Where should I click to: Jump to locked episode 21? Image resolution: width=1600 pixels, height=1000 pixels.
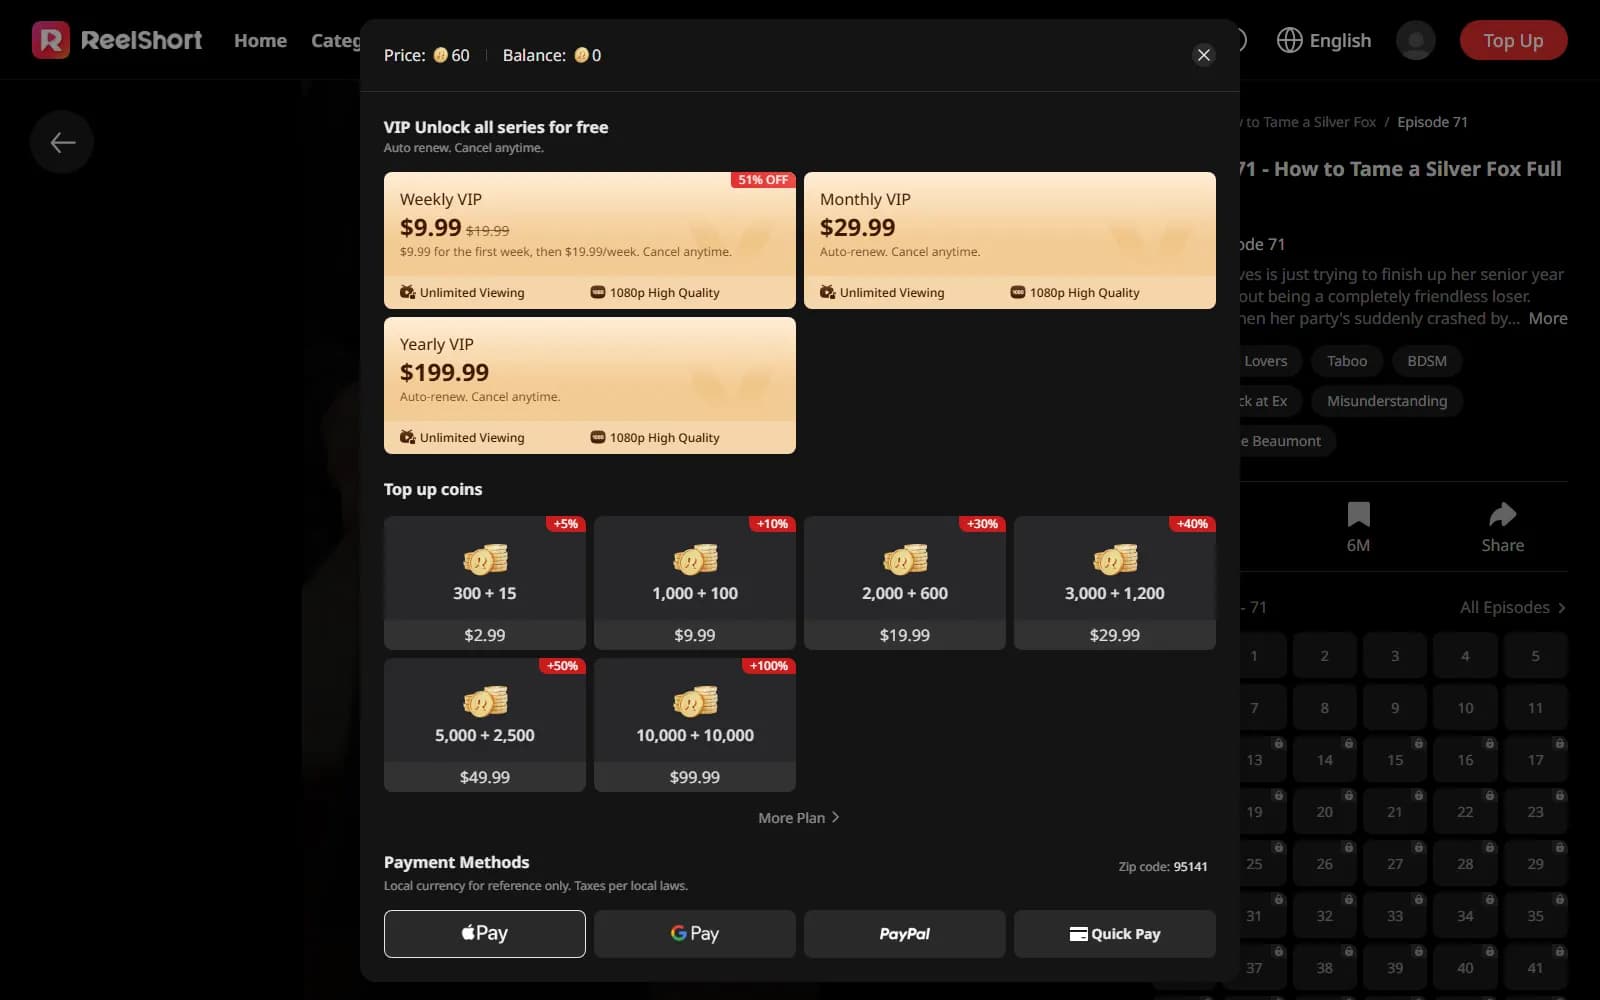(x=1395, y=812)
